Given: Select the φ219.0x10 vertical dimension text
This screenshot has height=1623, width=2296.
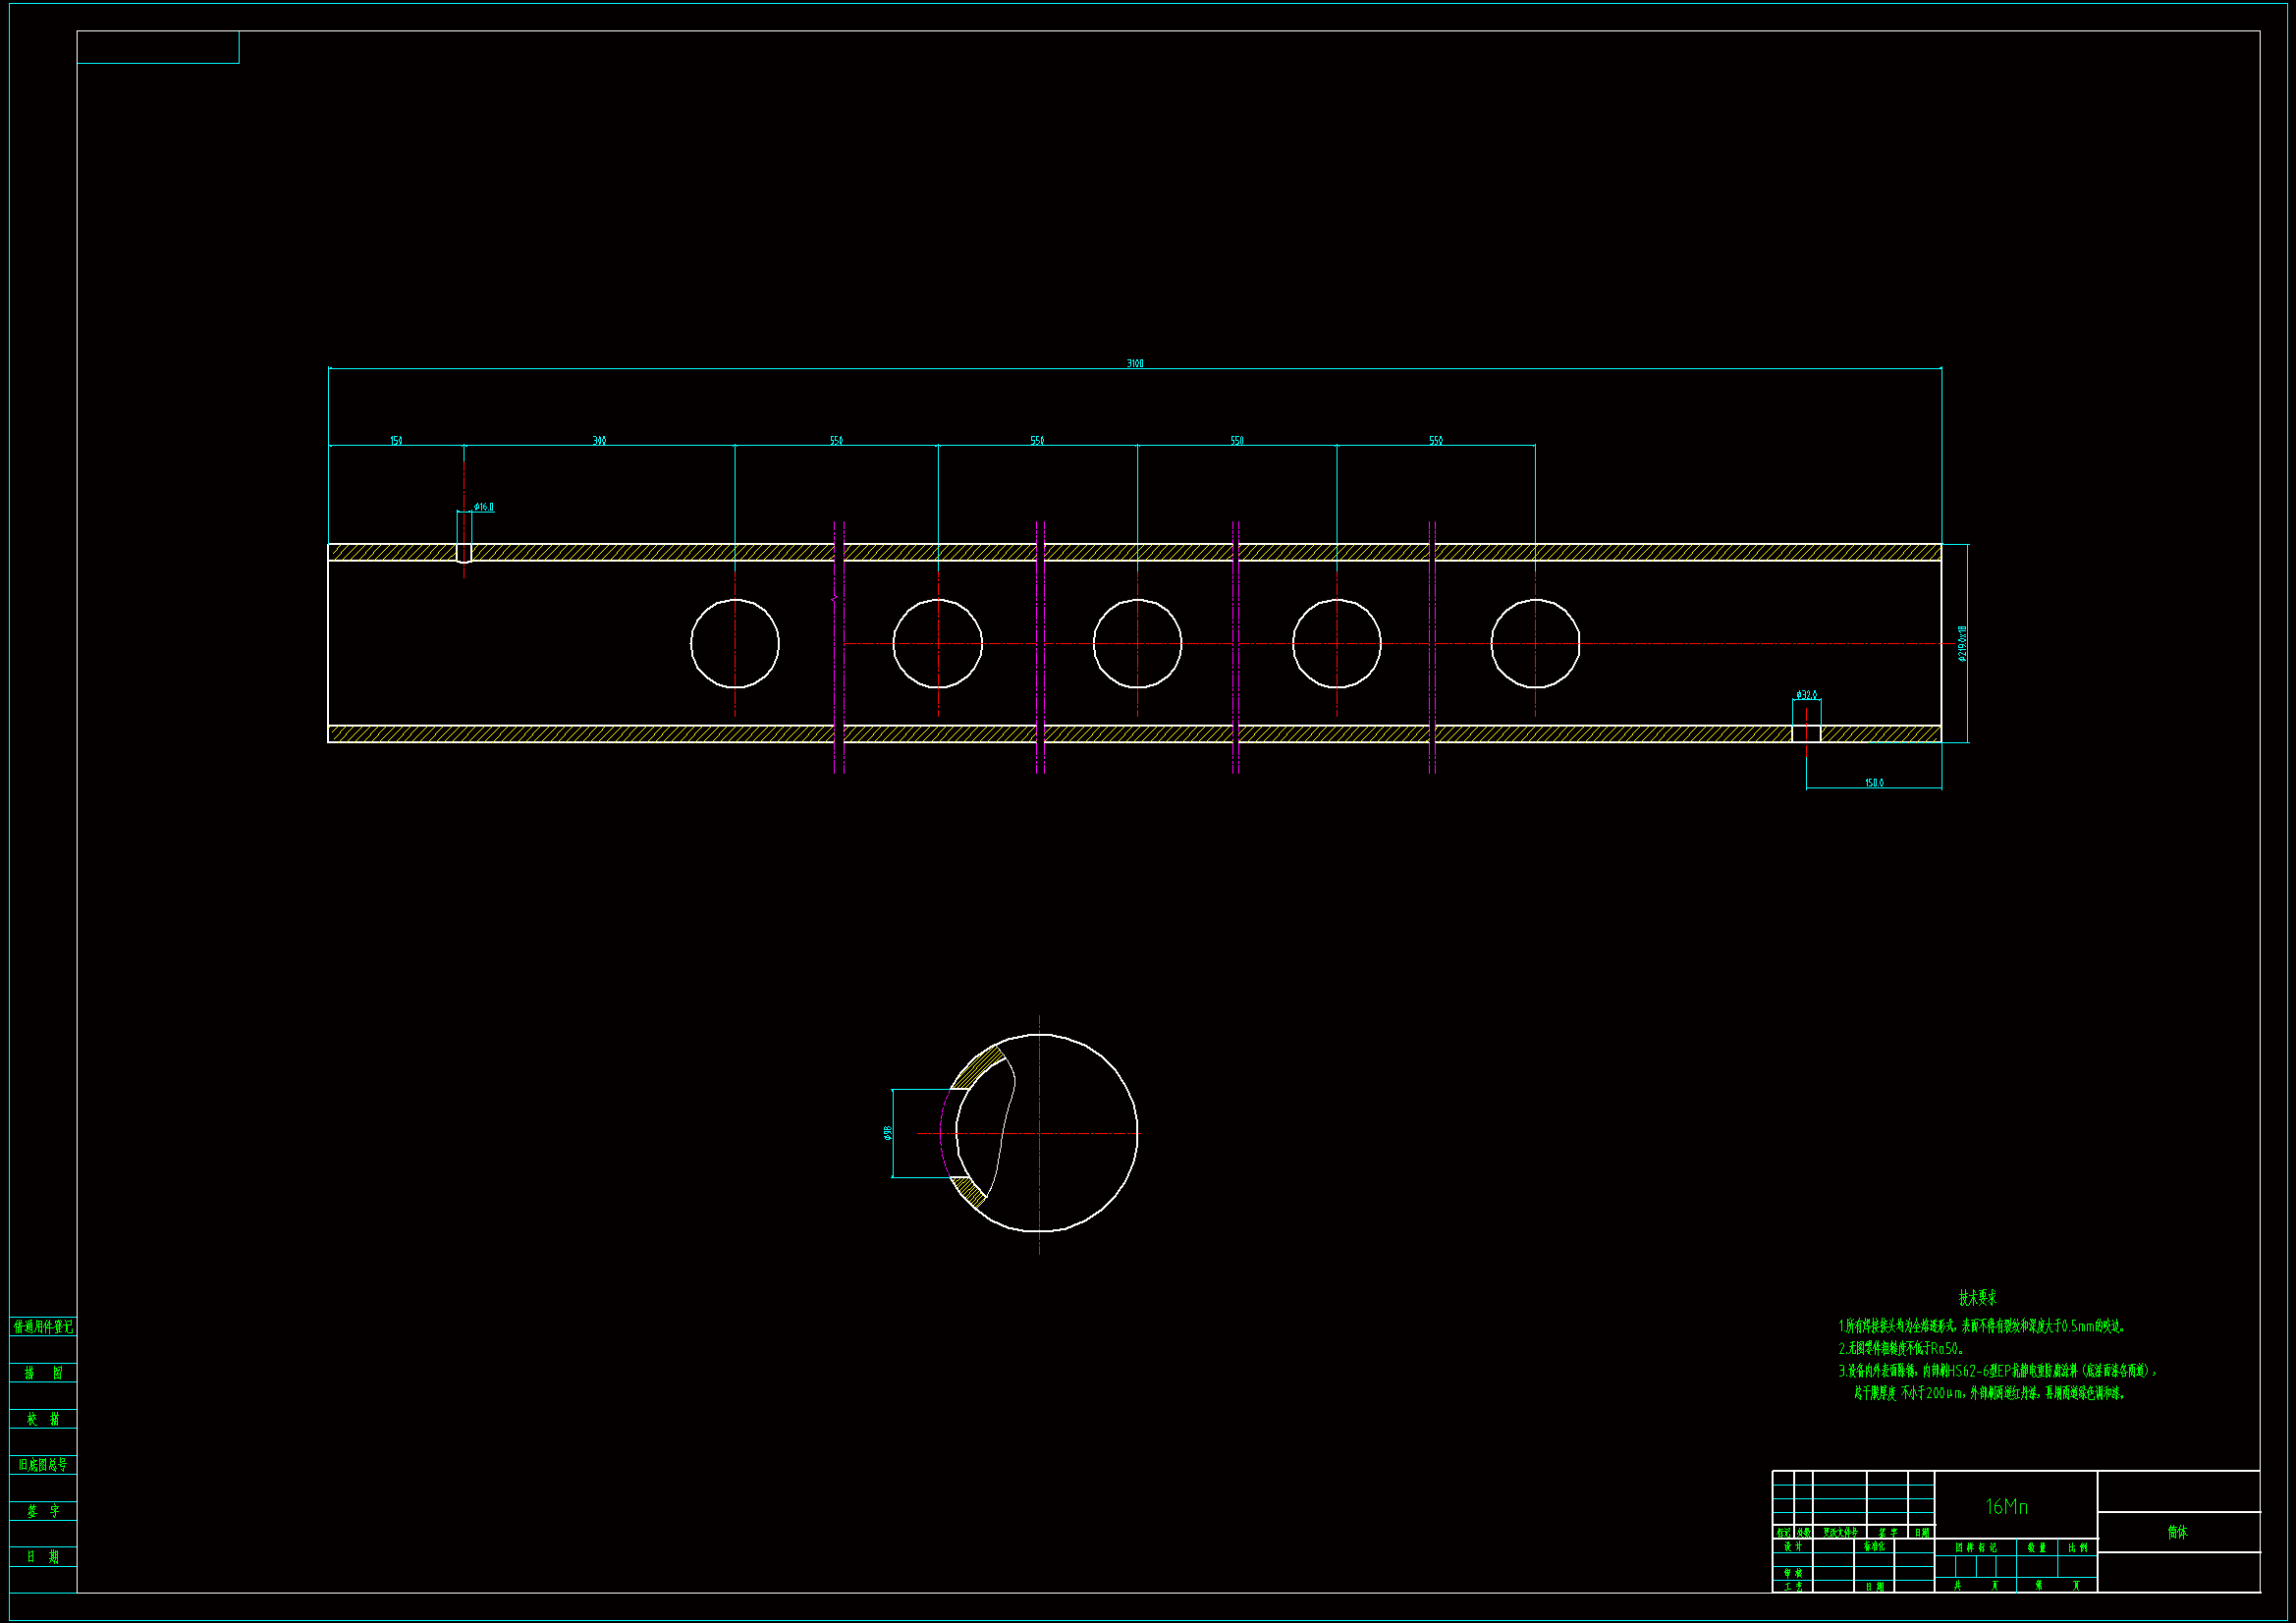Looking at the screenshot, I should (x=1962, y=644).
